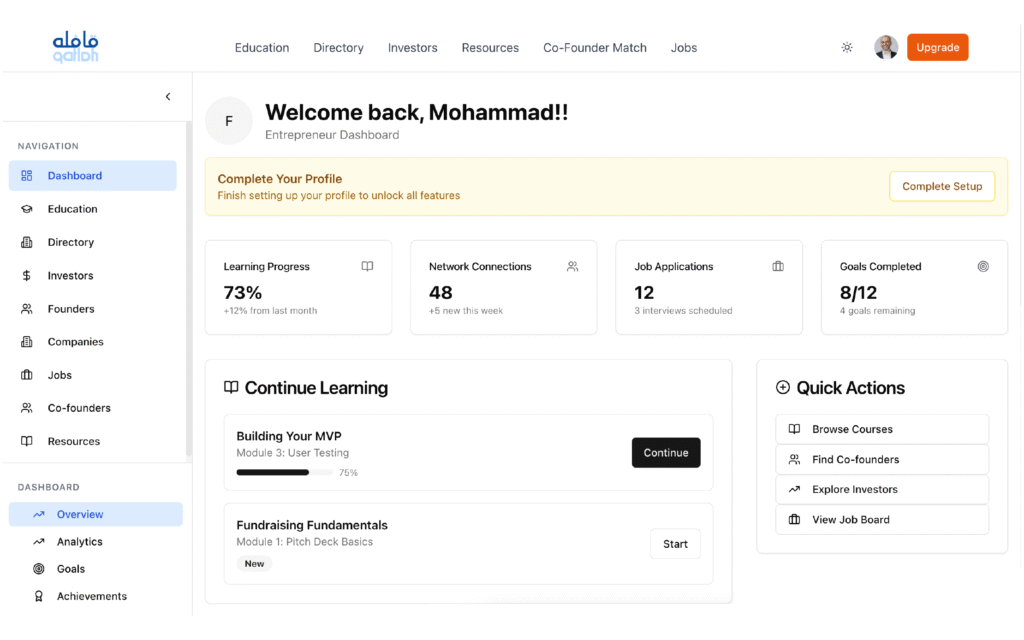Toggle the light/dark theme sun icon
Image resolution: width=1024 pixels, height=640 pixels.
click(847, 47)
